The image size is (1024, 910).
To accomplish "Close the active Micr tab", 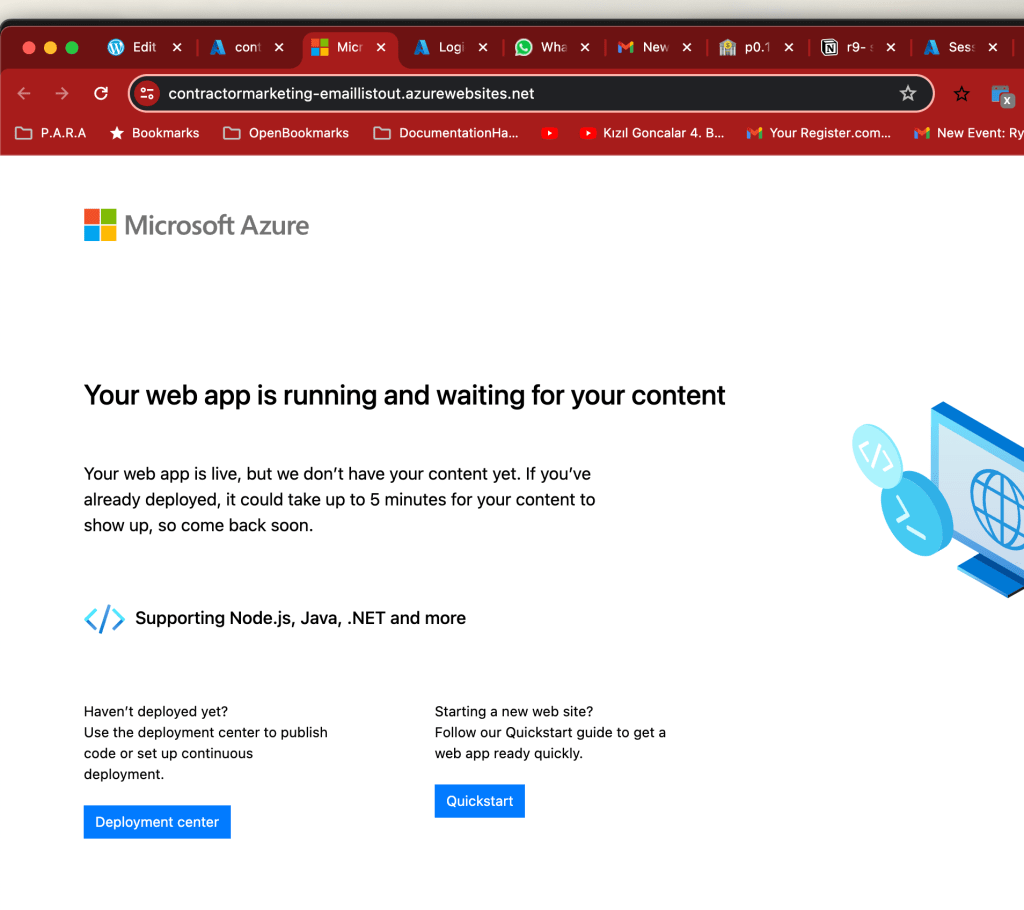I will [x=381, y=47].
